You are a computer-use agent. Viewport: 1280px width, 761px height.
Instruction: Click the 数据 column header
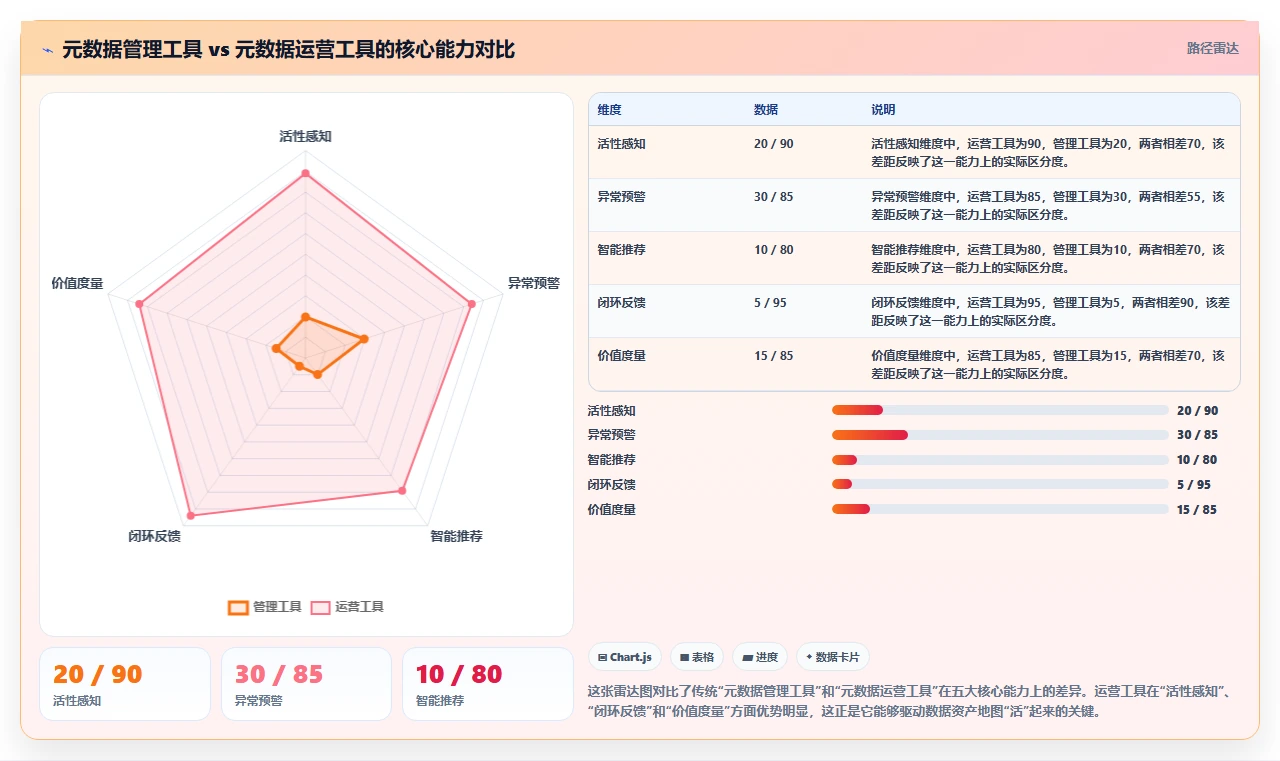pos(766,110)
